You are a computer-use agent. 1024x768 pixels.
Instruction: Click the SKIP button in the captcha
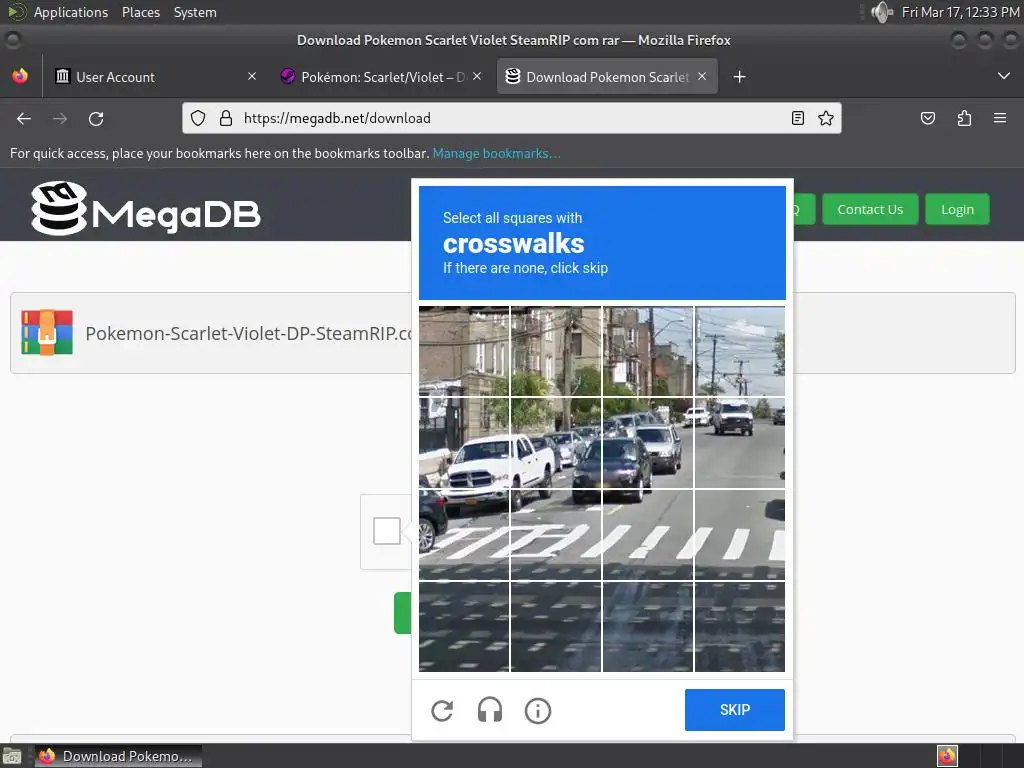pos(735,710)
